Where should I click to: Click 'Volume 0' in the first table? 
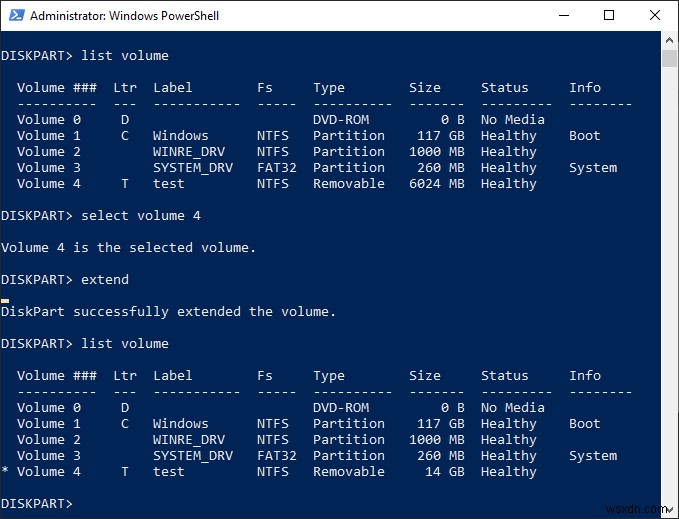(49, 119)
